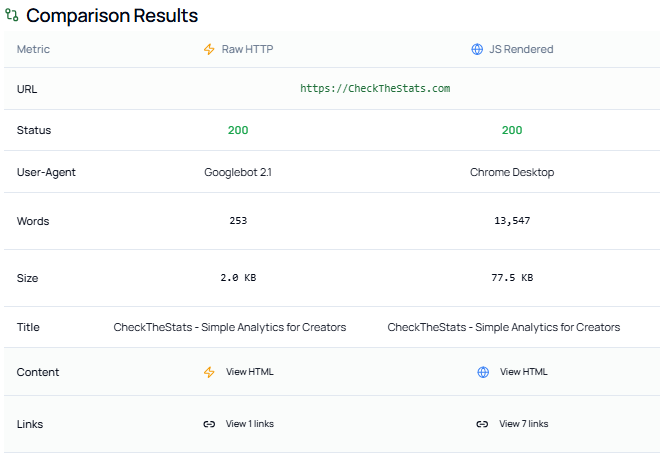Click the Metric column header
660x453 pixels.
coord(33,49)
